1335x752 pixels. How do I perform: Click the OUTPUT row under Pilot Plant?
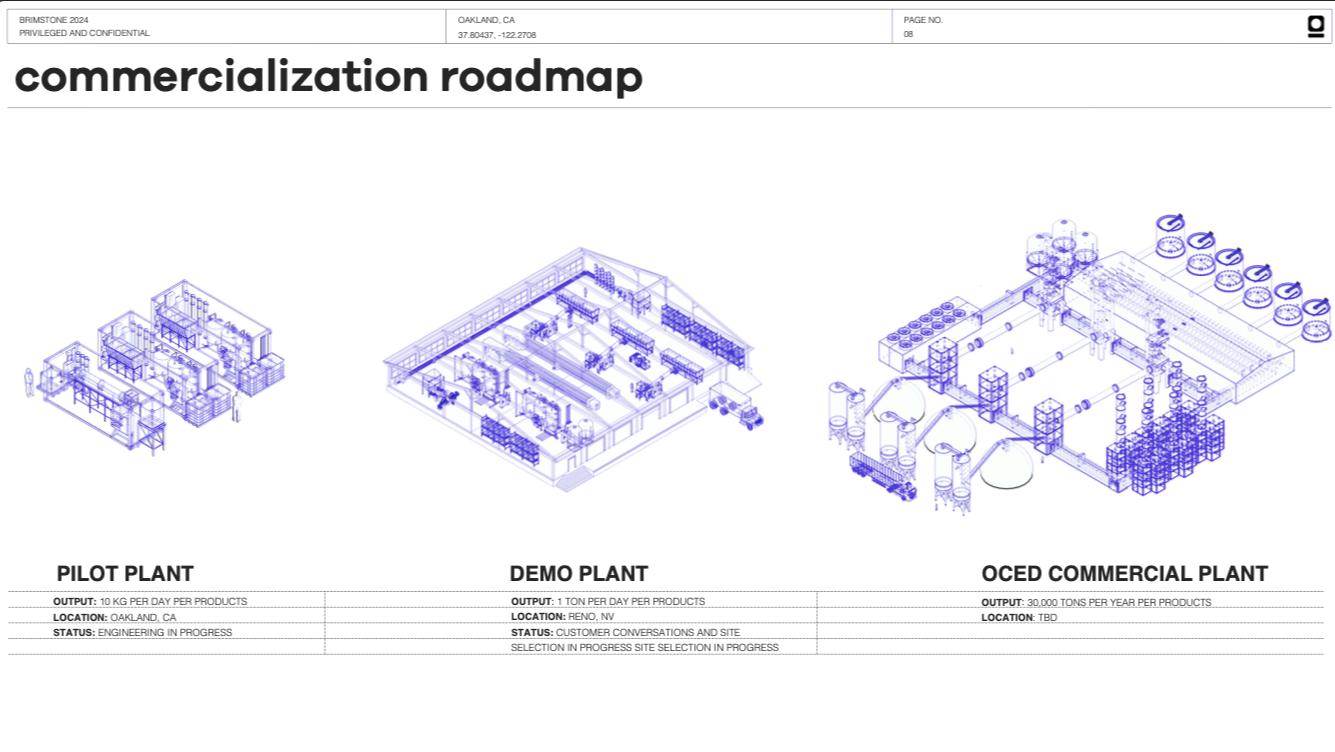pos(150,601)
